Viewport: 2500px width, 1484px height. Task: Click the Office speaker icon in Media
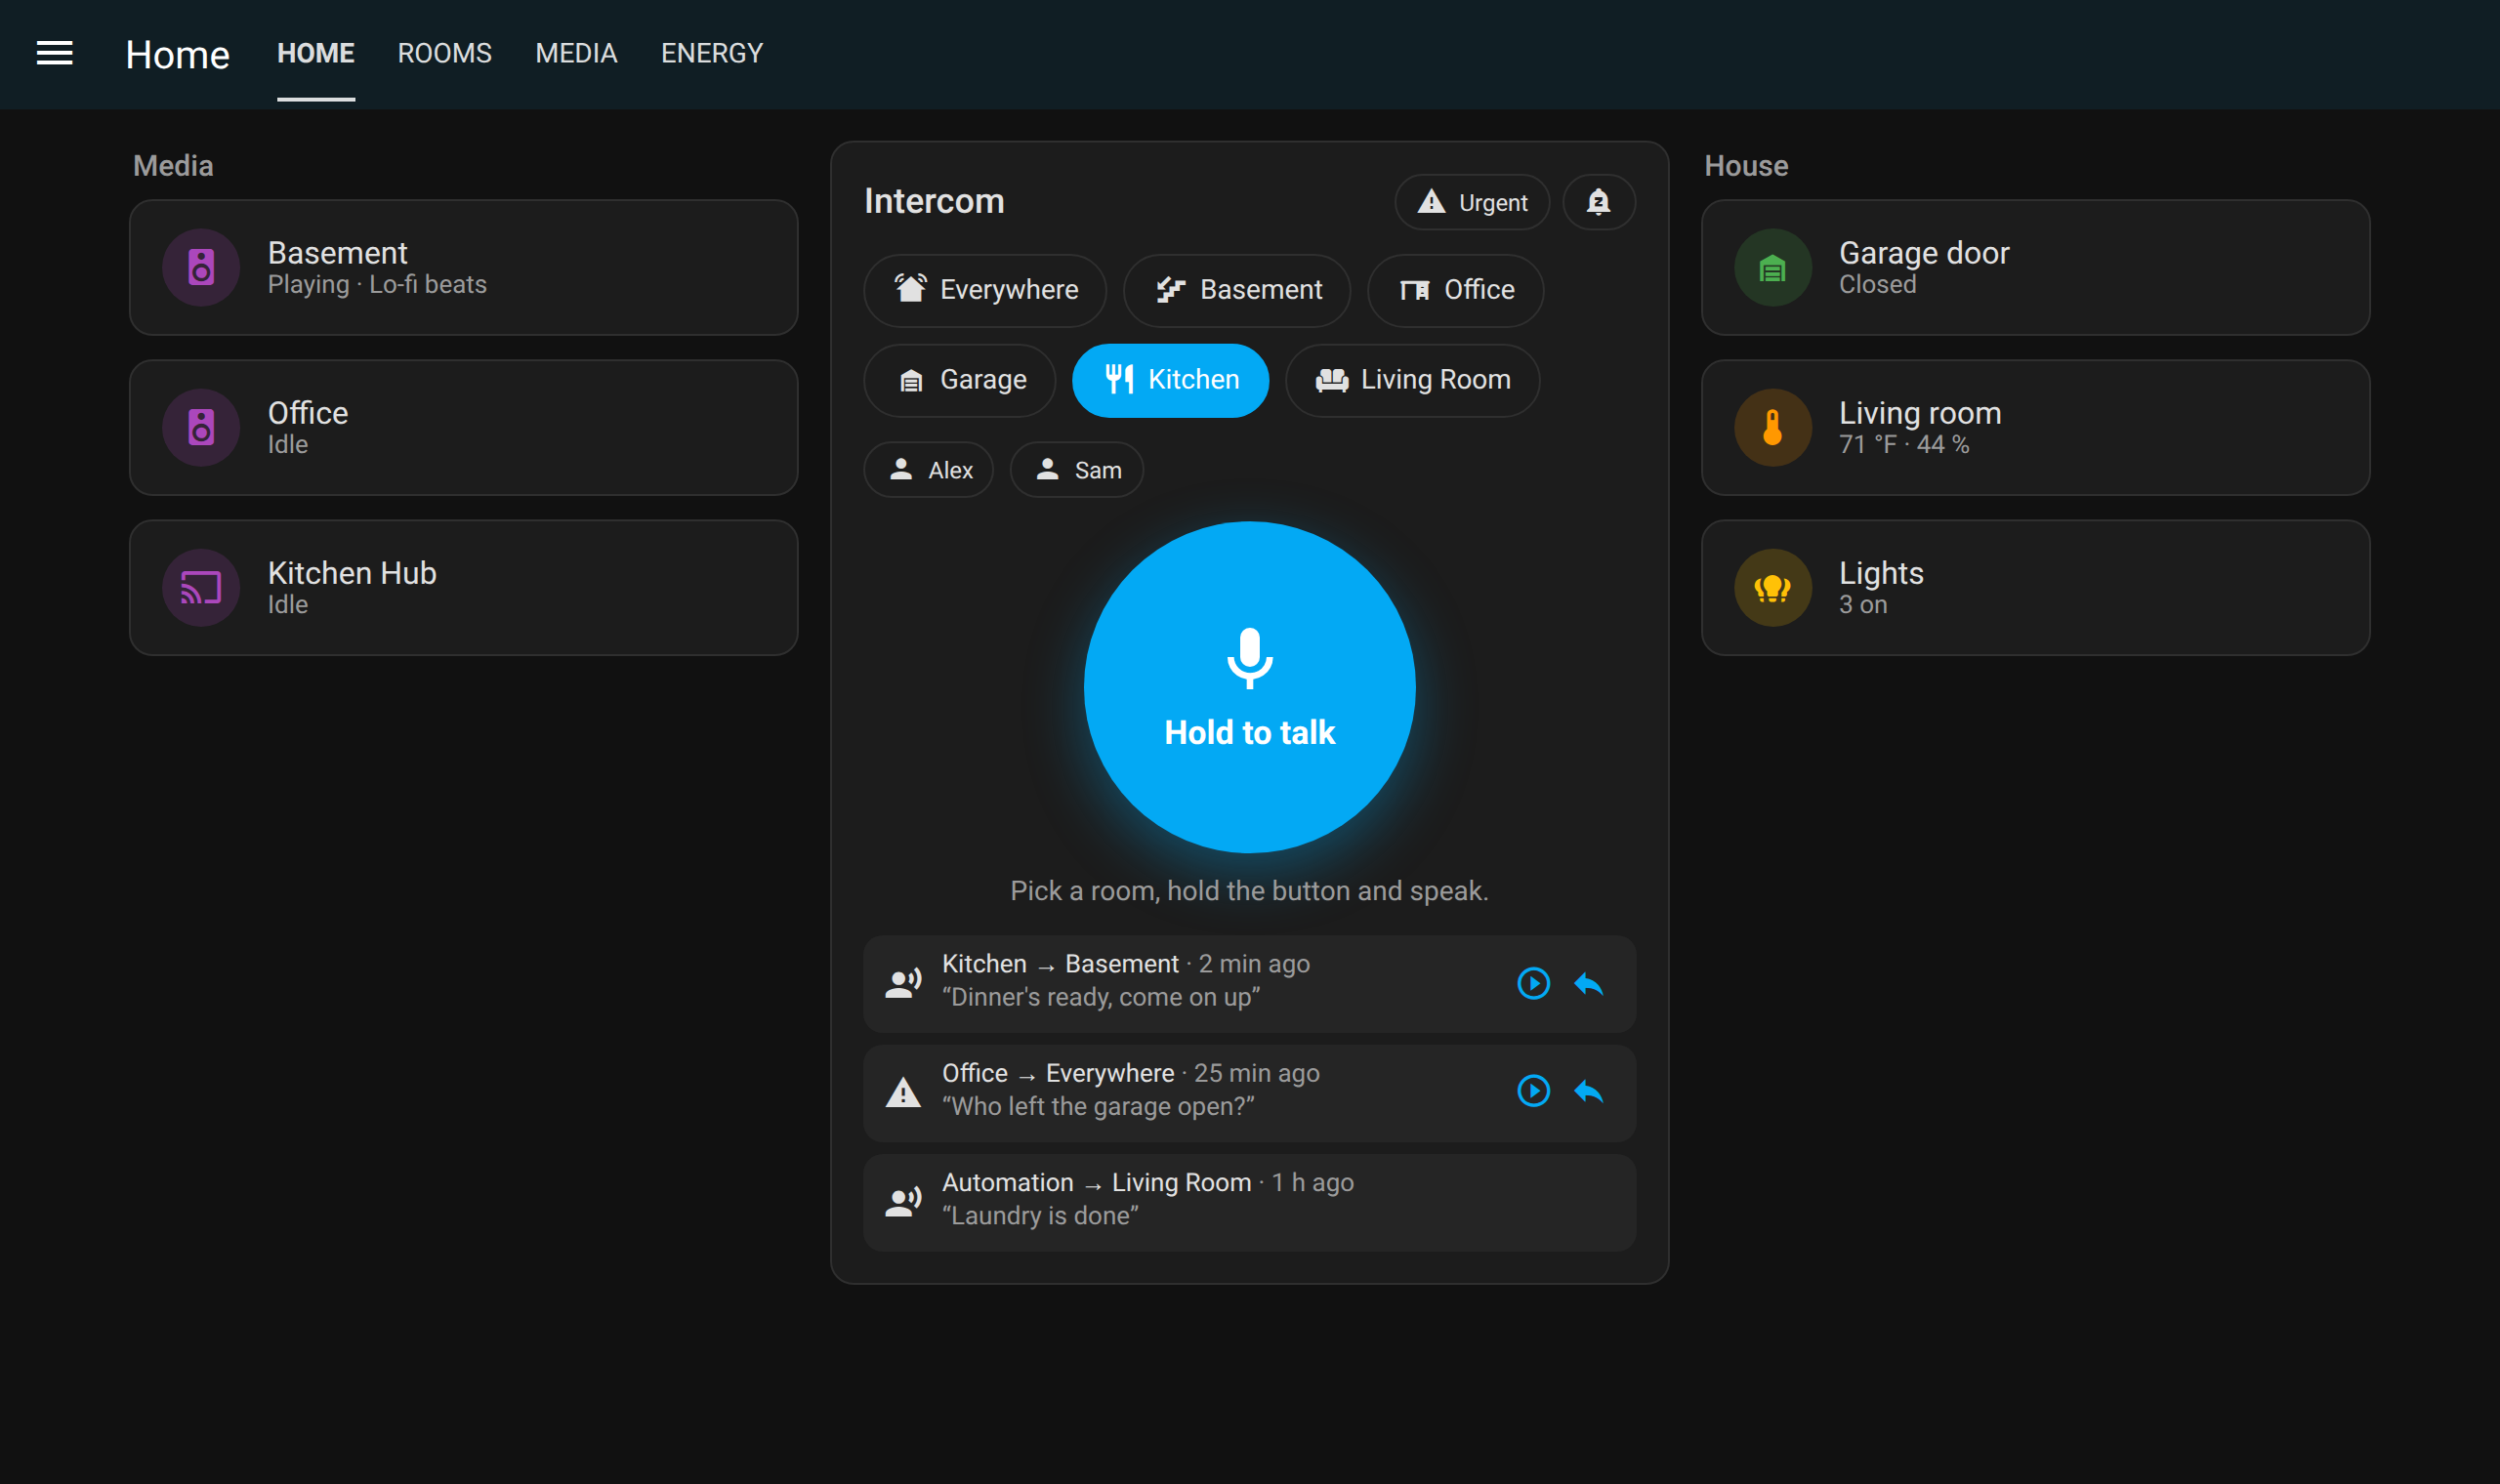201,427
